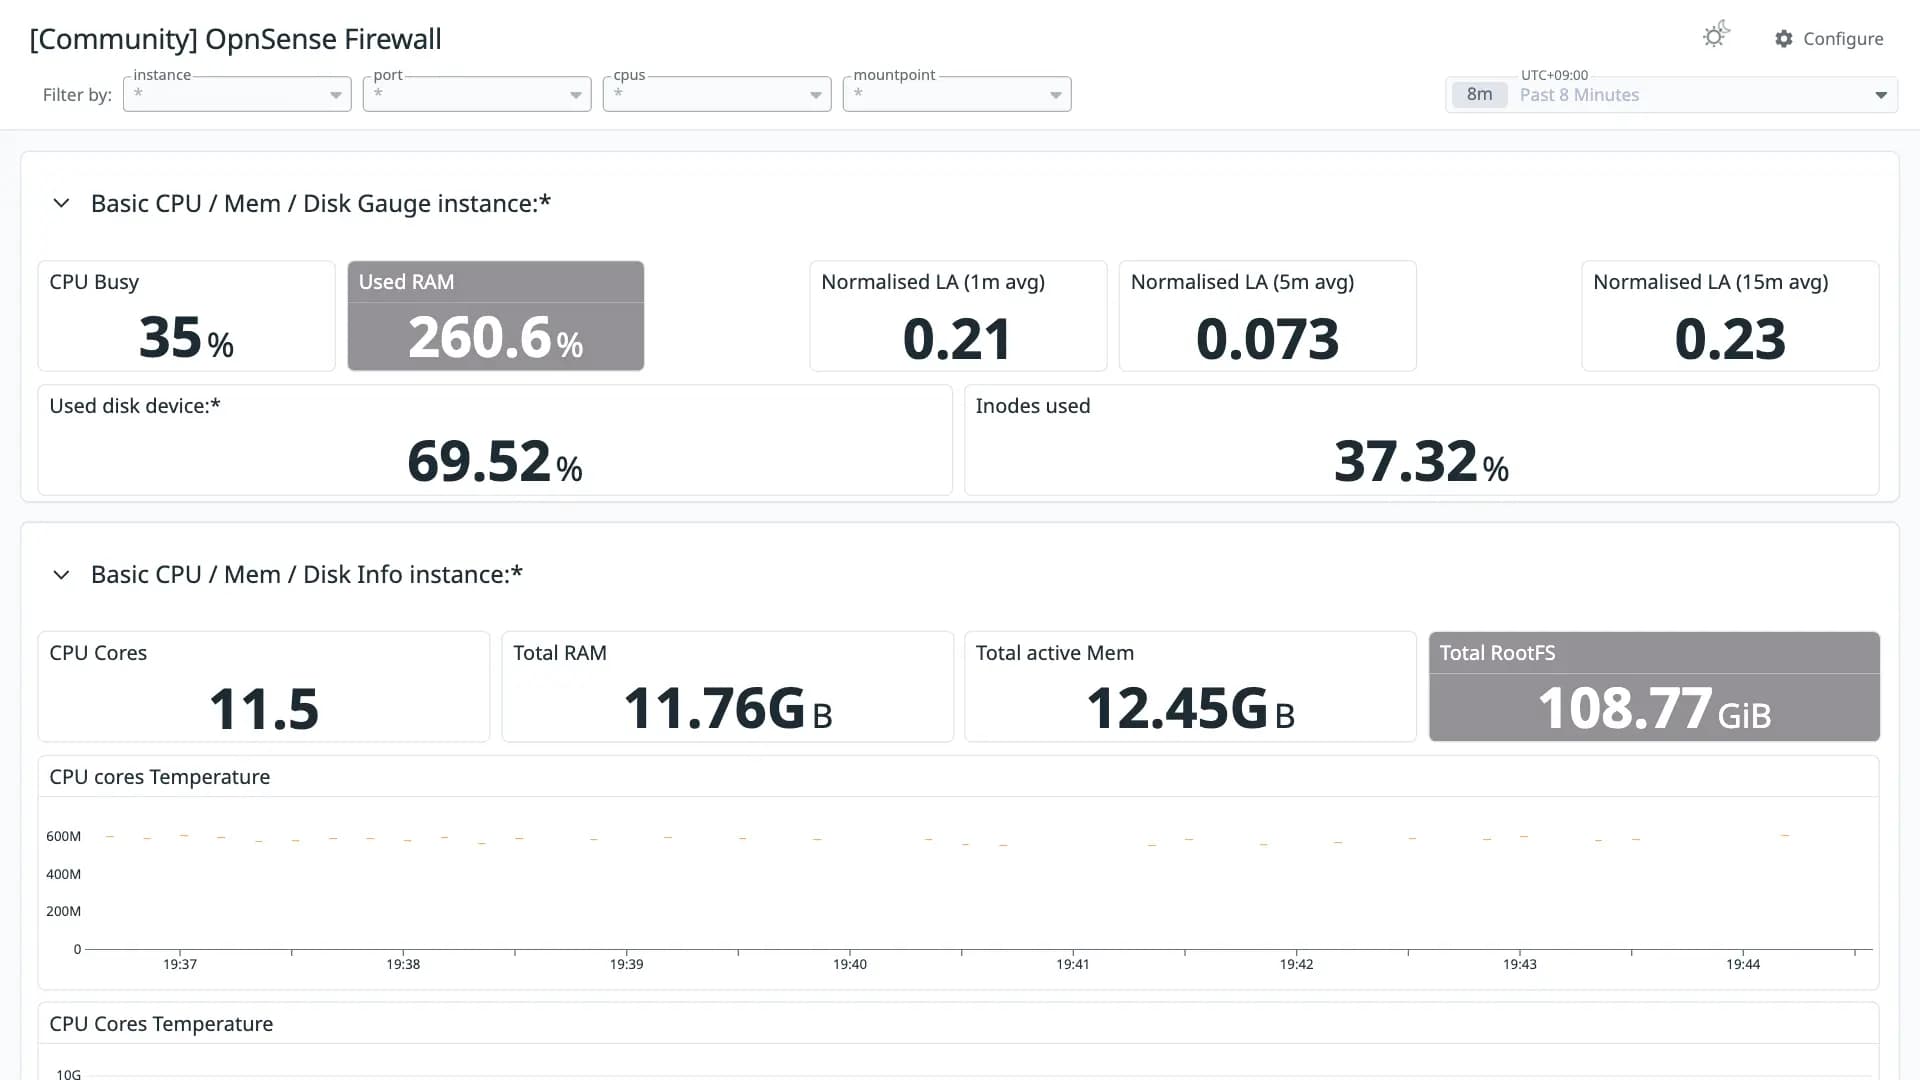Open the instance filter dropdown
1920x1080 pixels.
237,94
